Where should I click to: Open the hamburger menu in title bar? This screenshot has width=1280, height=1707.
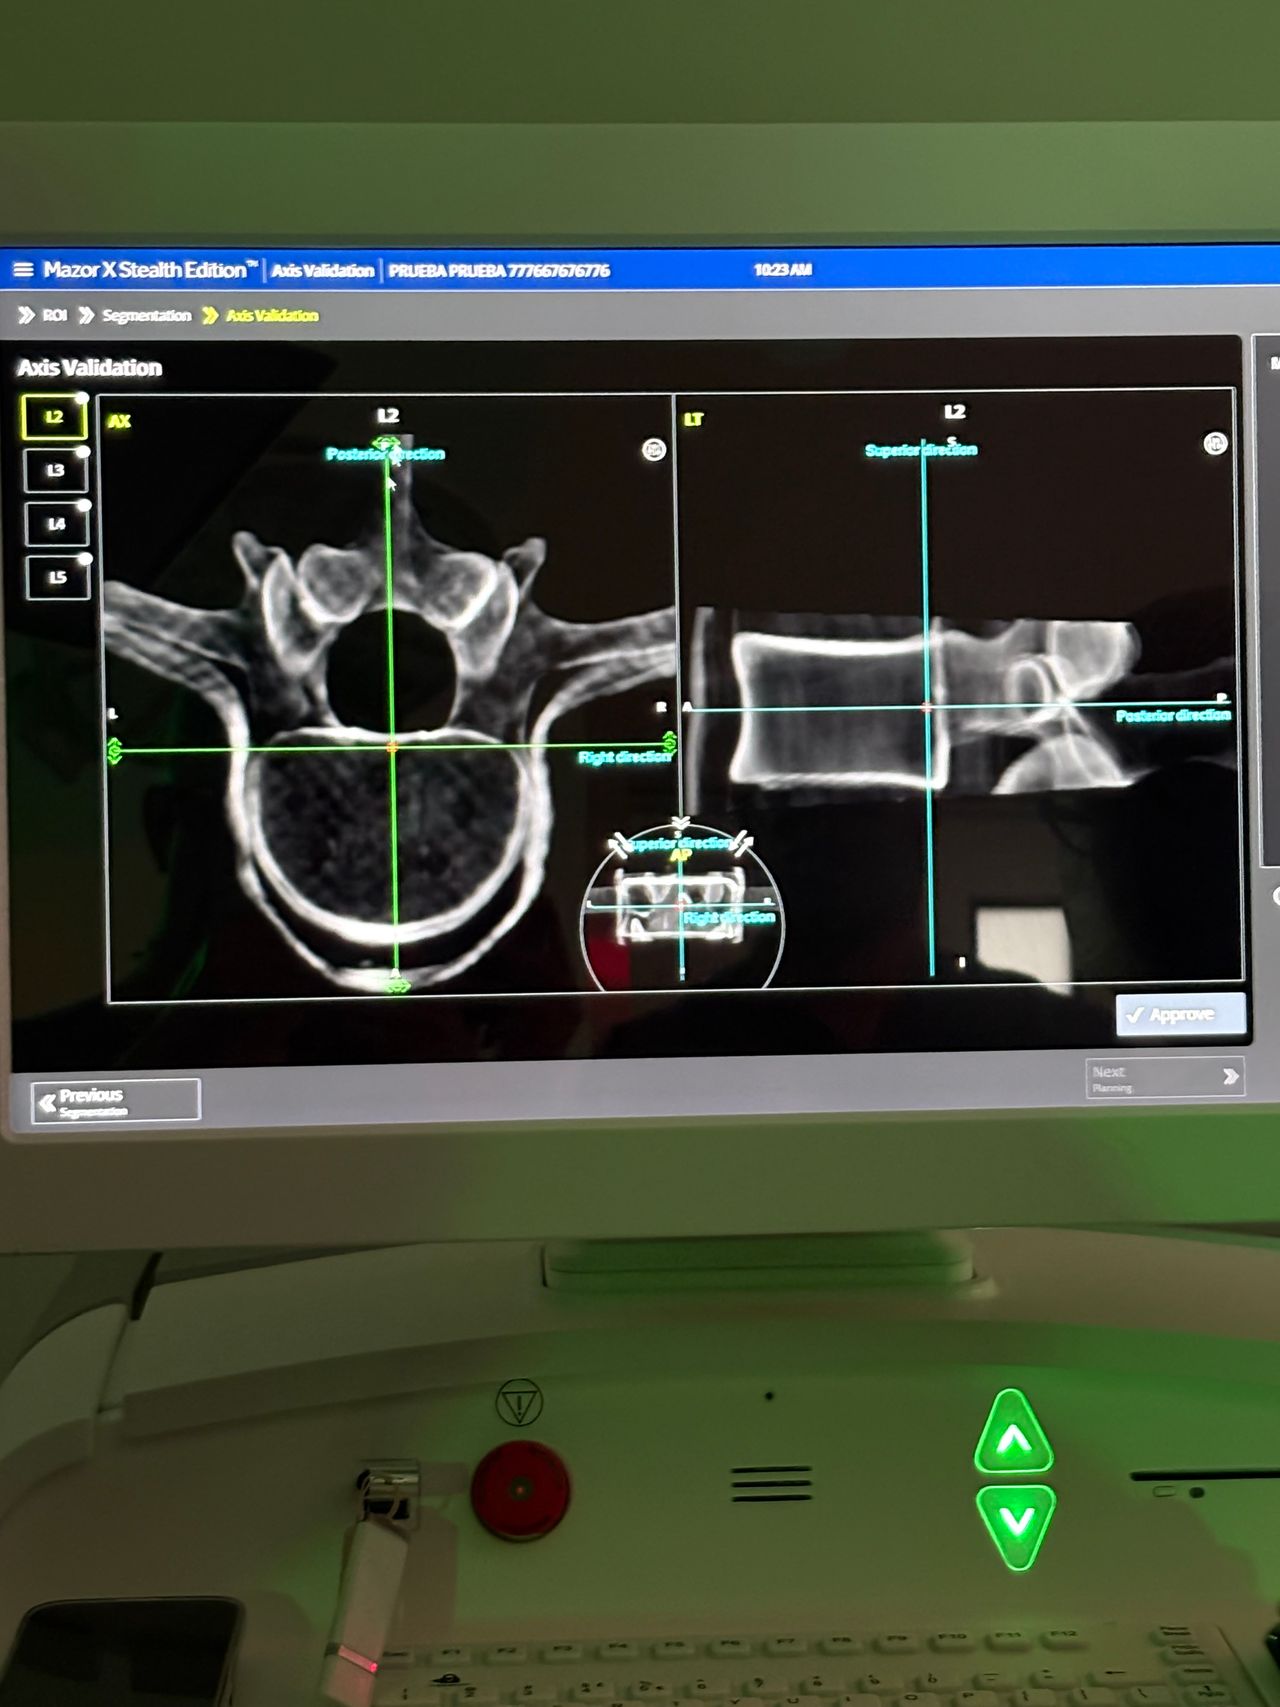[x=23, y=270]
